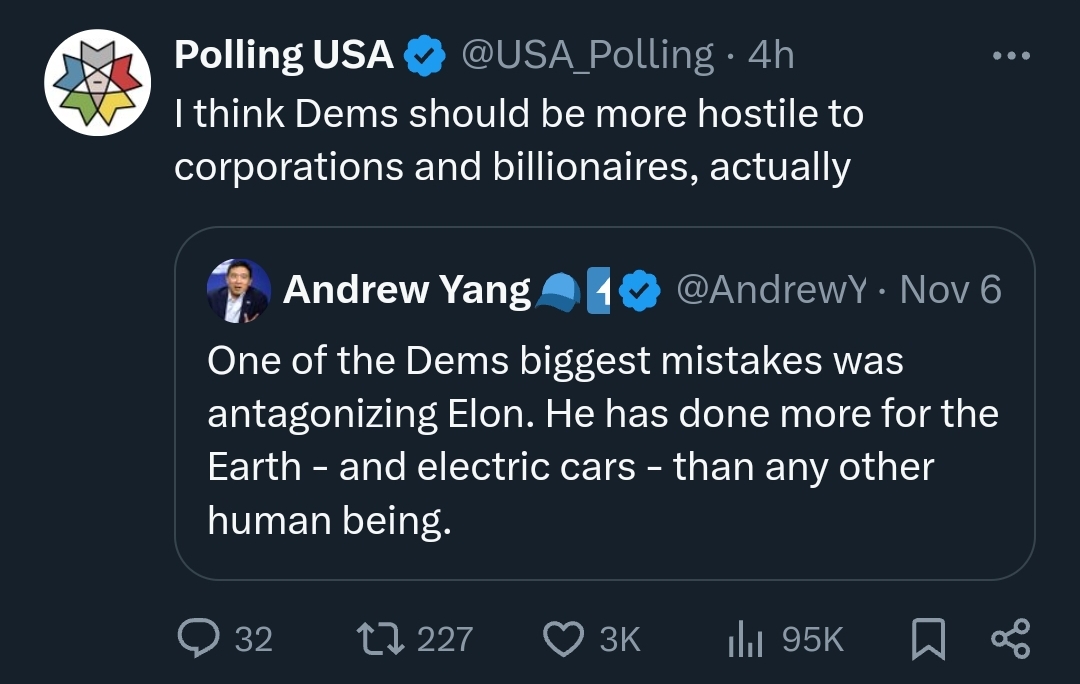
Task: Open the @USA_Polling handle link
Action: 587,55
